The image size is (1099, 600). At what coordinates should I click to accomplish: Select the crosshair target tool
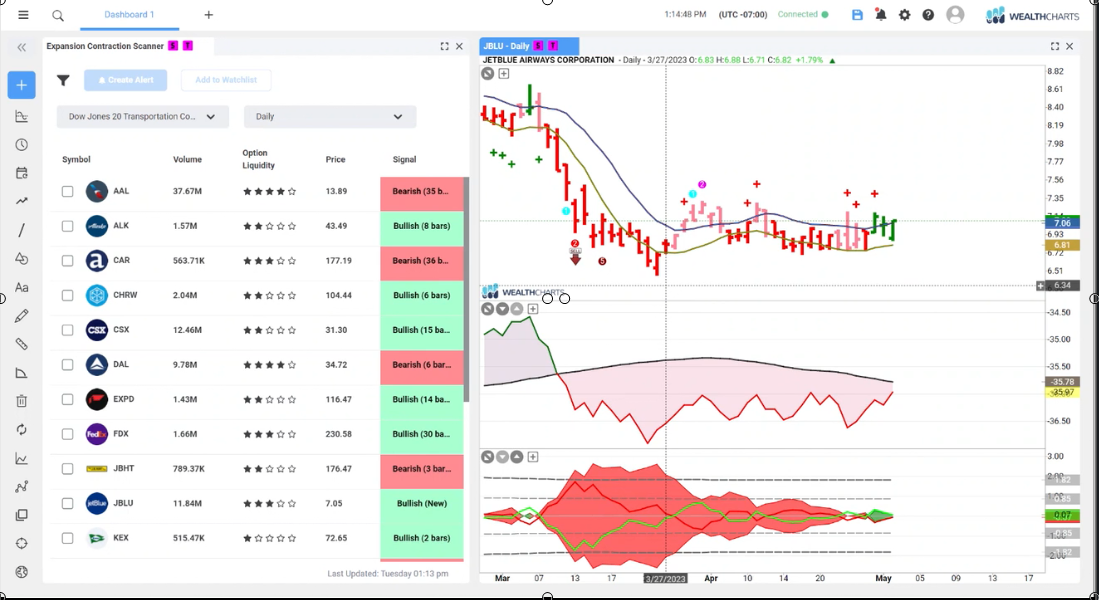22,543
